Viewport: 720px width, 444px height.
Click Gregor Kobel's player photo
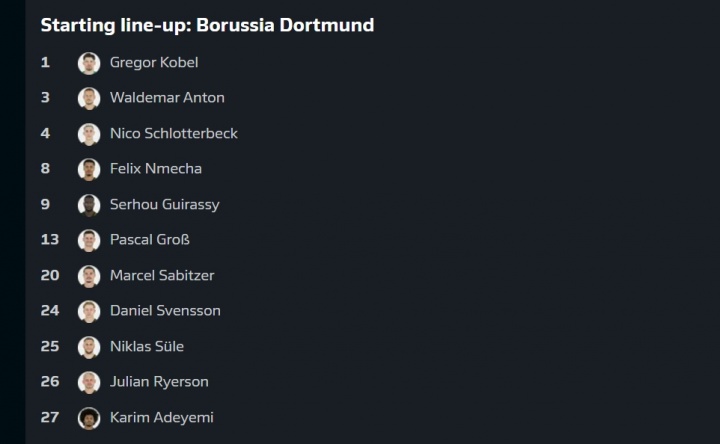pyautogui.click(x=89, y=63)
